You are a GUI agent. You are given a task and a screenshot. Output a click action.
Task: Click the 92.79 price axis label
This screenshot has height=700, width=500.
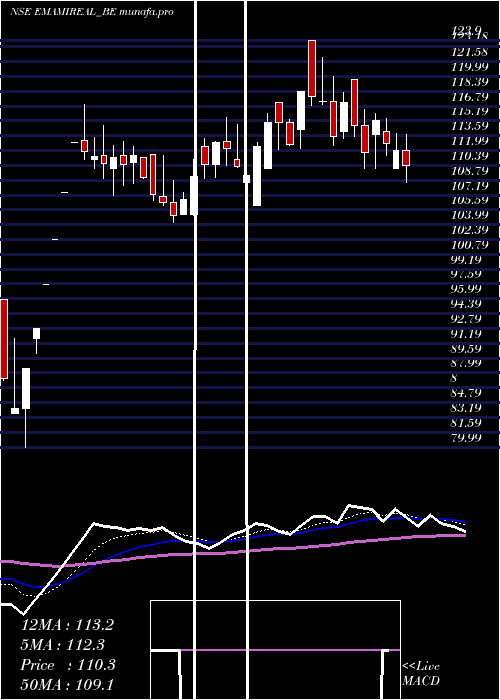(x=467, y=319)
